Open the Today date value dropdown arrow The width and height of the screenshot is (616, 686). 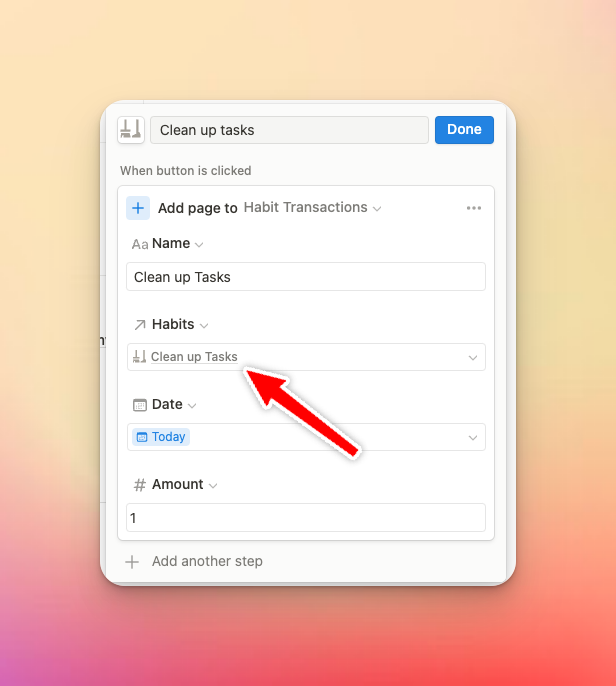tap(472, 438)
